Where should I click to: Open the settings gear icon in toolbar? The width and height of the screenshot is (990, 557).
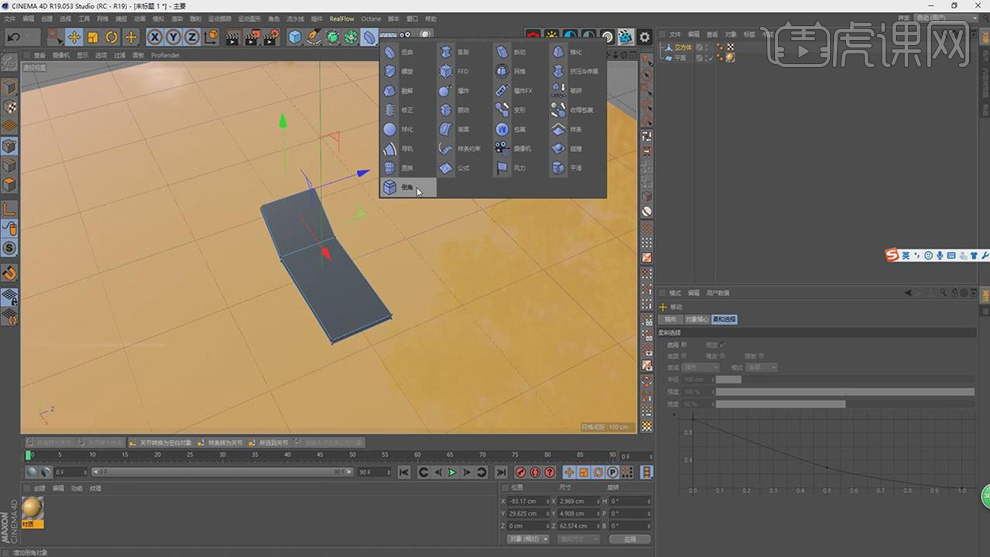click(644, 37)
